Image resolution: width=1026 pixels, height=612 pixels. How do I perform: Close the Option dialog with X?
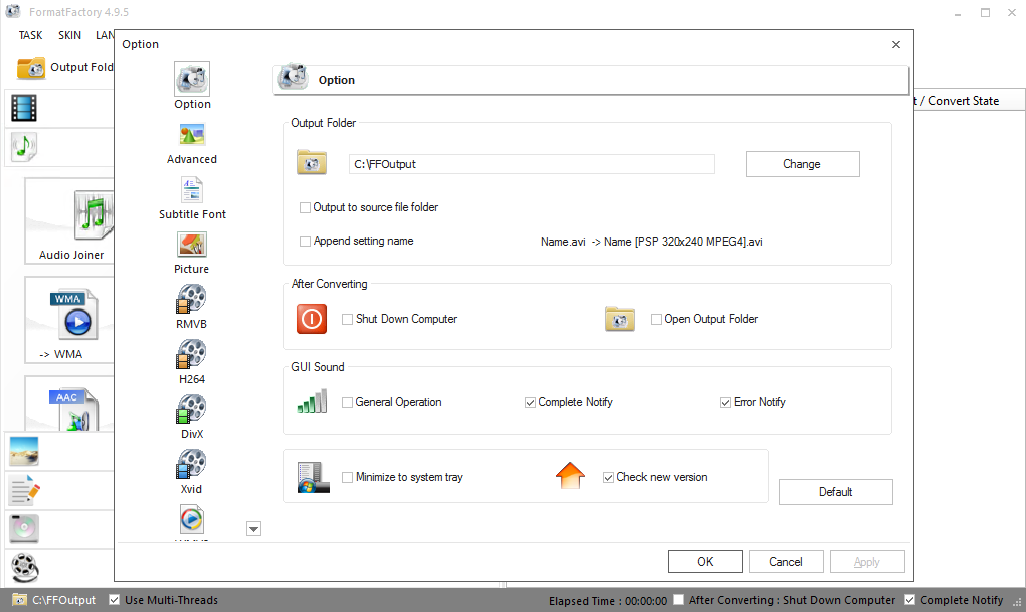click(x=896, y=45)
